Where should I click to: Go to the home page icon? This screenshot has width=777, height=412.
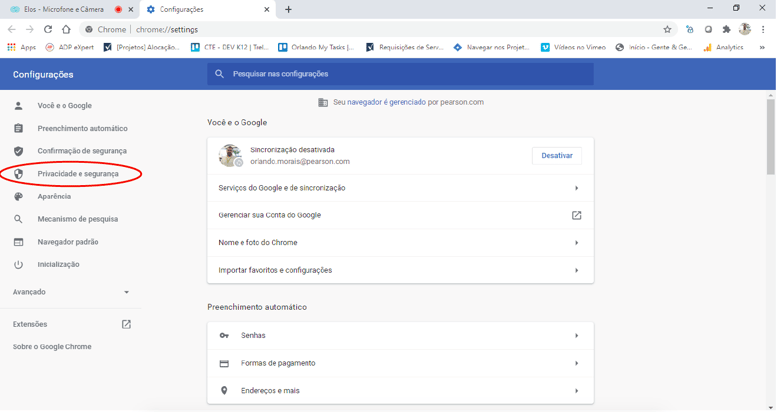pyautogui.click(x=66, y=29)
